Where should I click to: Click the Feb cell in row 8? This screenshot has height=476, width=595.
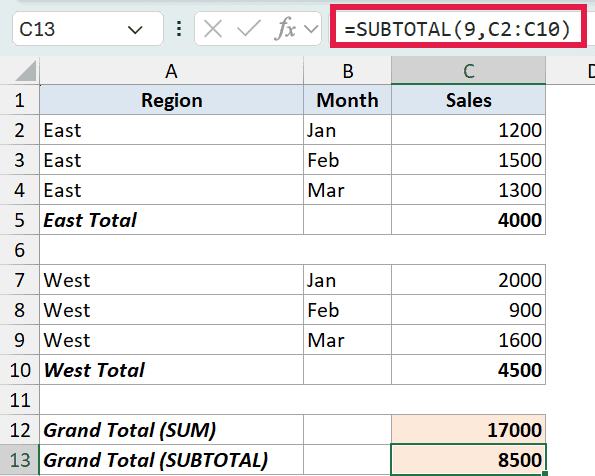[348, 310]
